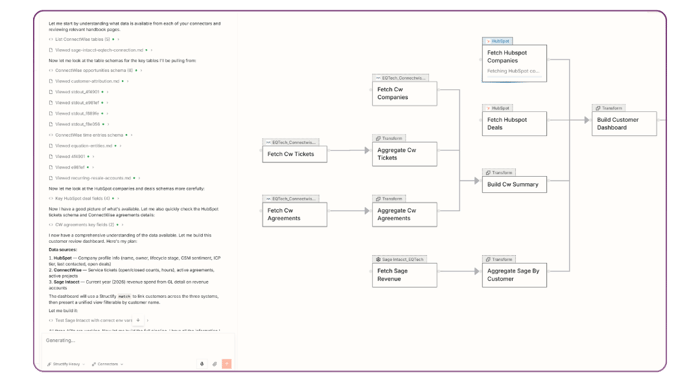Expand equation-entities.md step chevron
This screenshot has width=700, height=382.
tap(121, 145)
